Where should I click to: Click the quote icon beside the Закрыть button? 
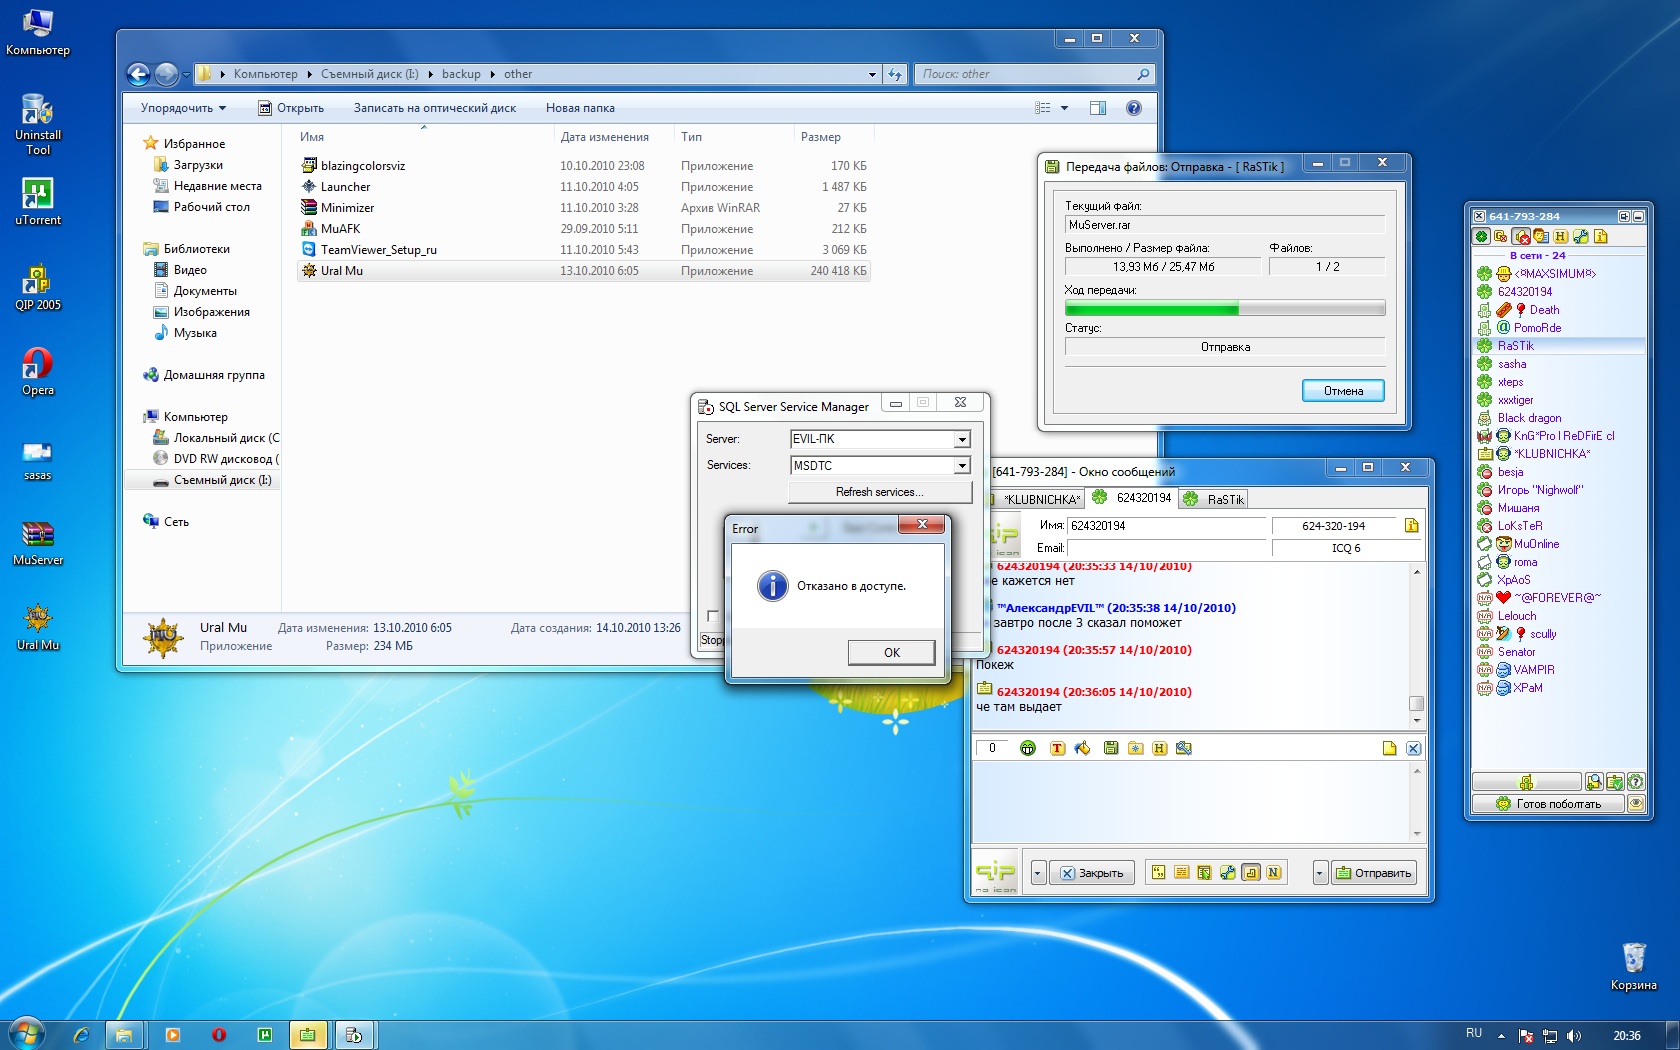[1158, 873]
